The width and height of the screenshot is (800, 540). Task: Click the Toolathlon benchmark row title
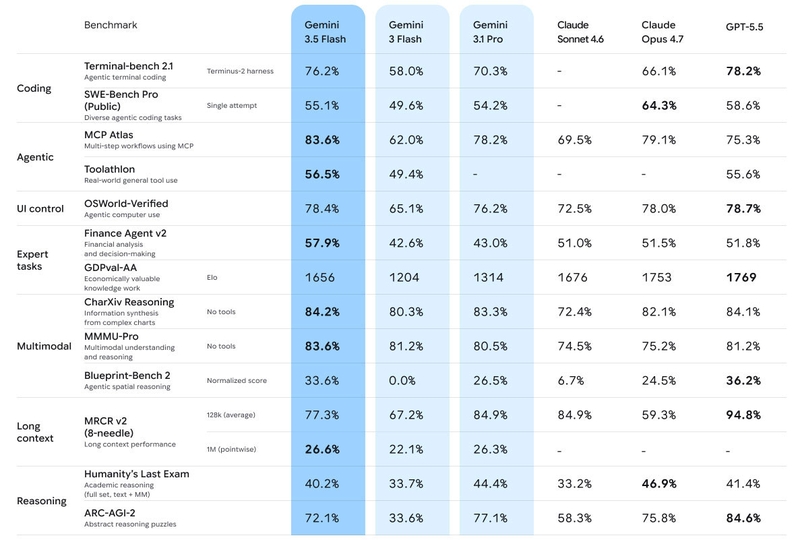point(109,169)
